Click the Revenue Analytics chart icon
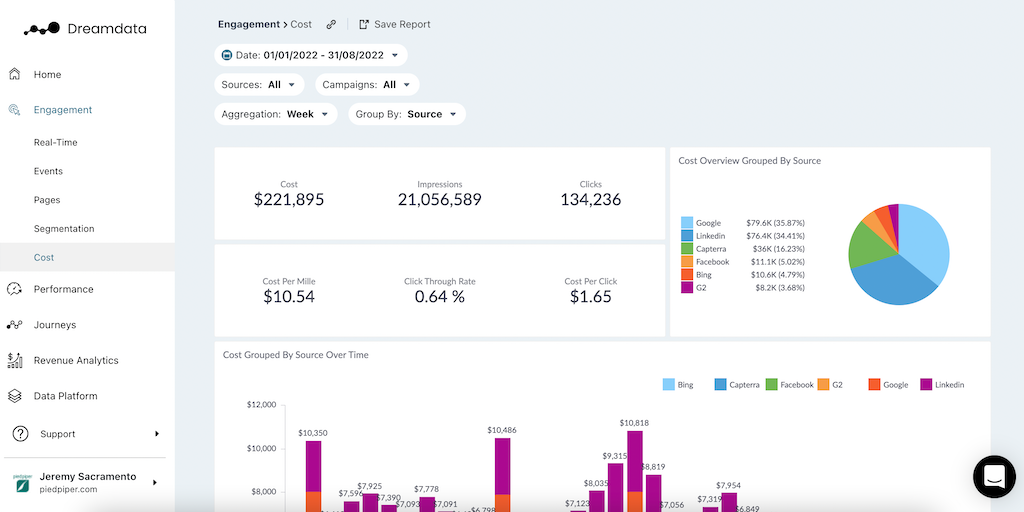 [15, 360]
